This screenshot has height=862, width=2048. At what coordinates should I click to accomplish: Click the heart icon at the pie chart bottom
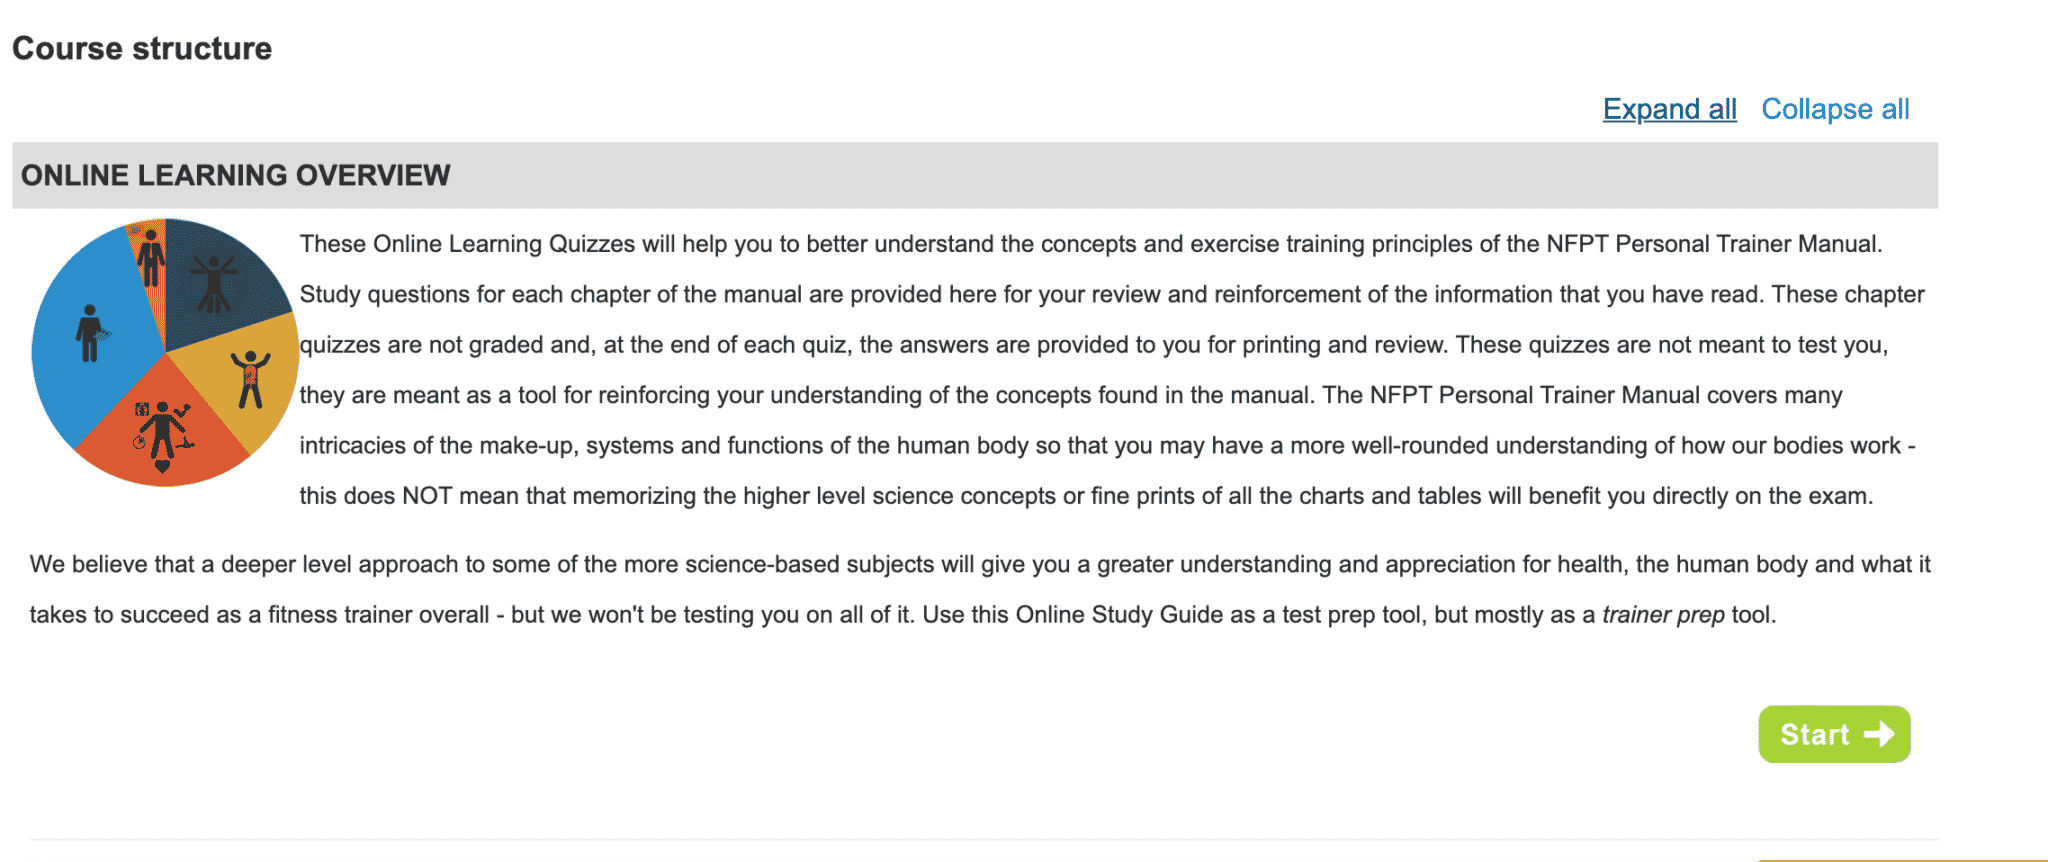point(163,466)
